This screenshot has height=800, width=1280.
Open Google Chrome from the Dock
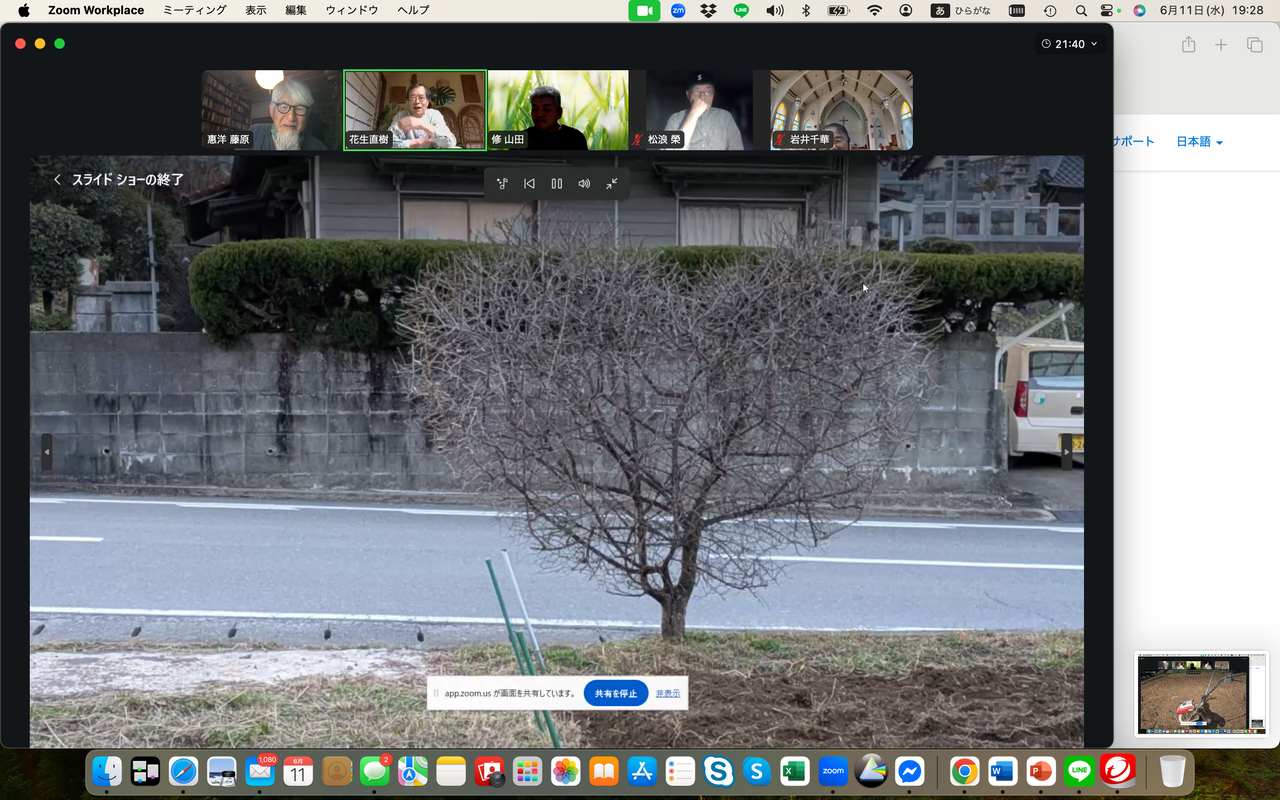(965, 771)
